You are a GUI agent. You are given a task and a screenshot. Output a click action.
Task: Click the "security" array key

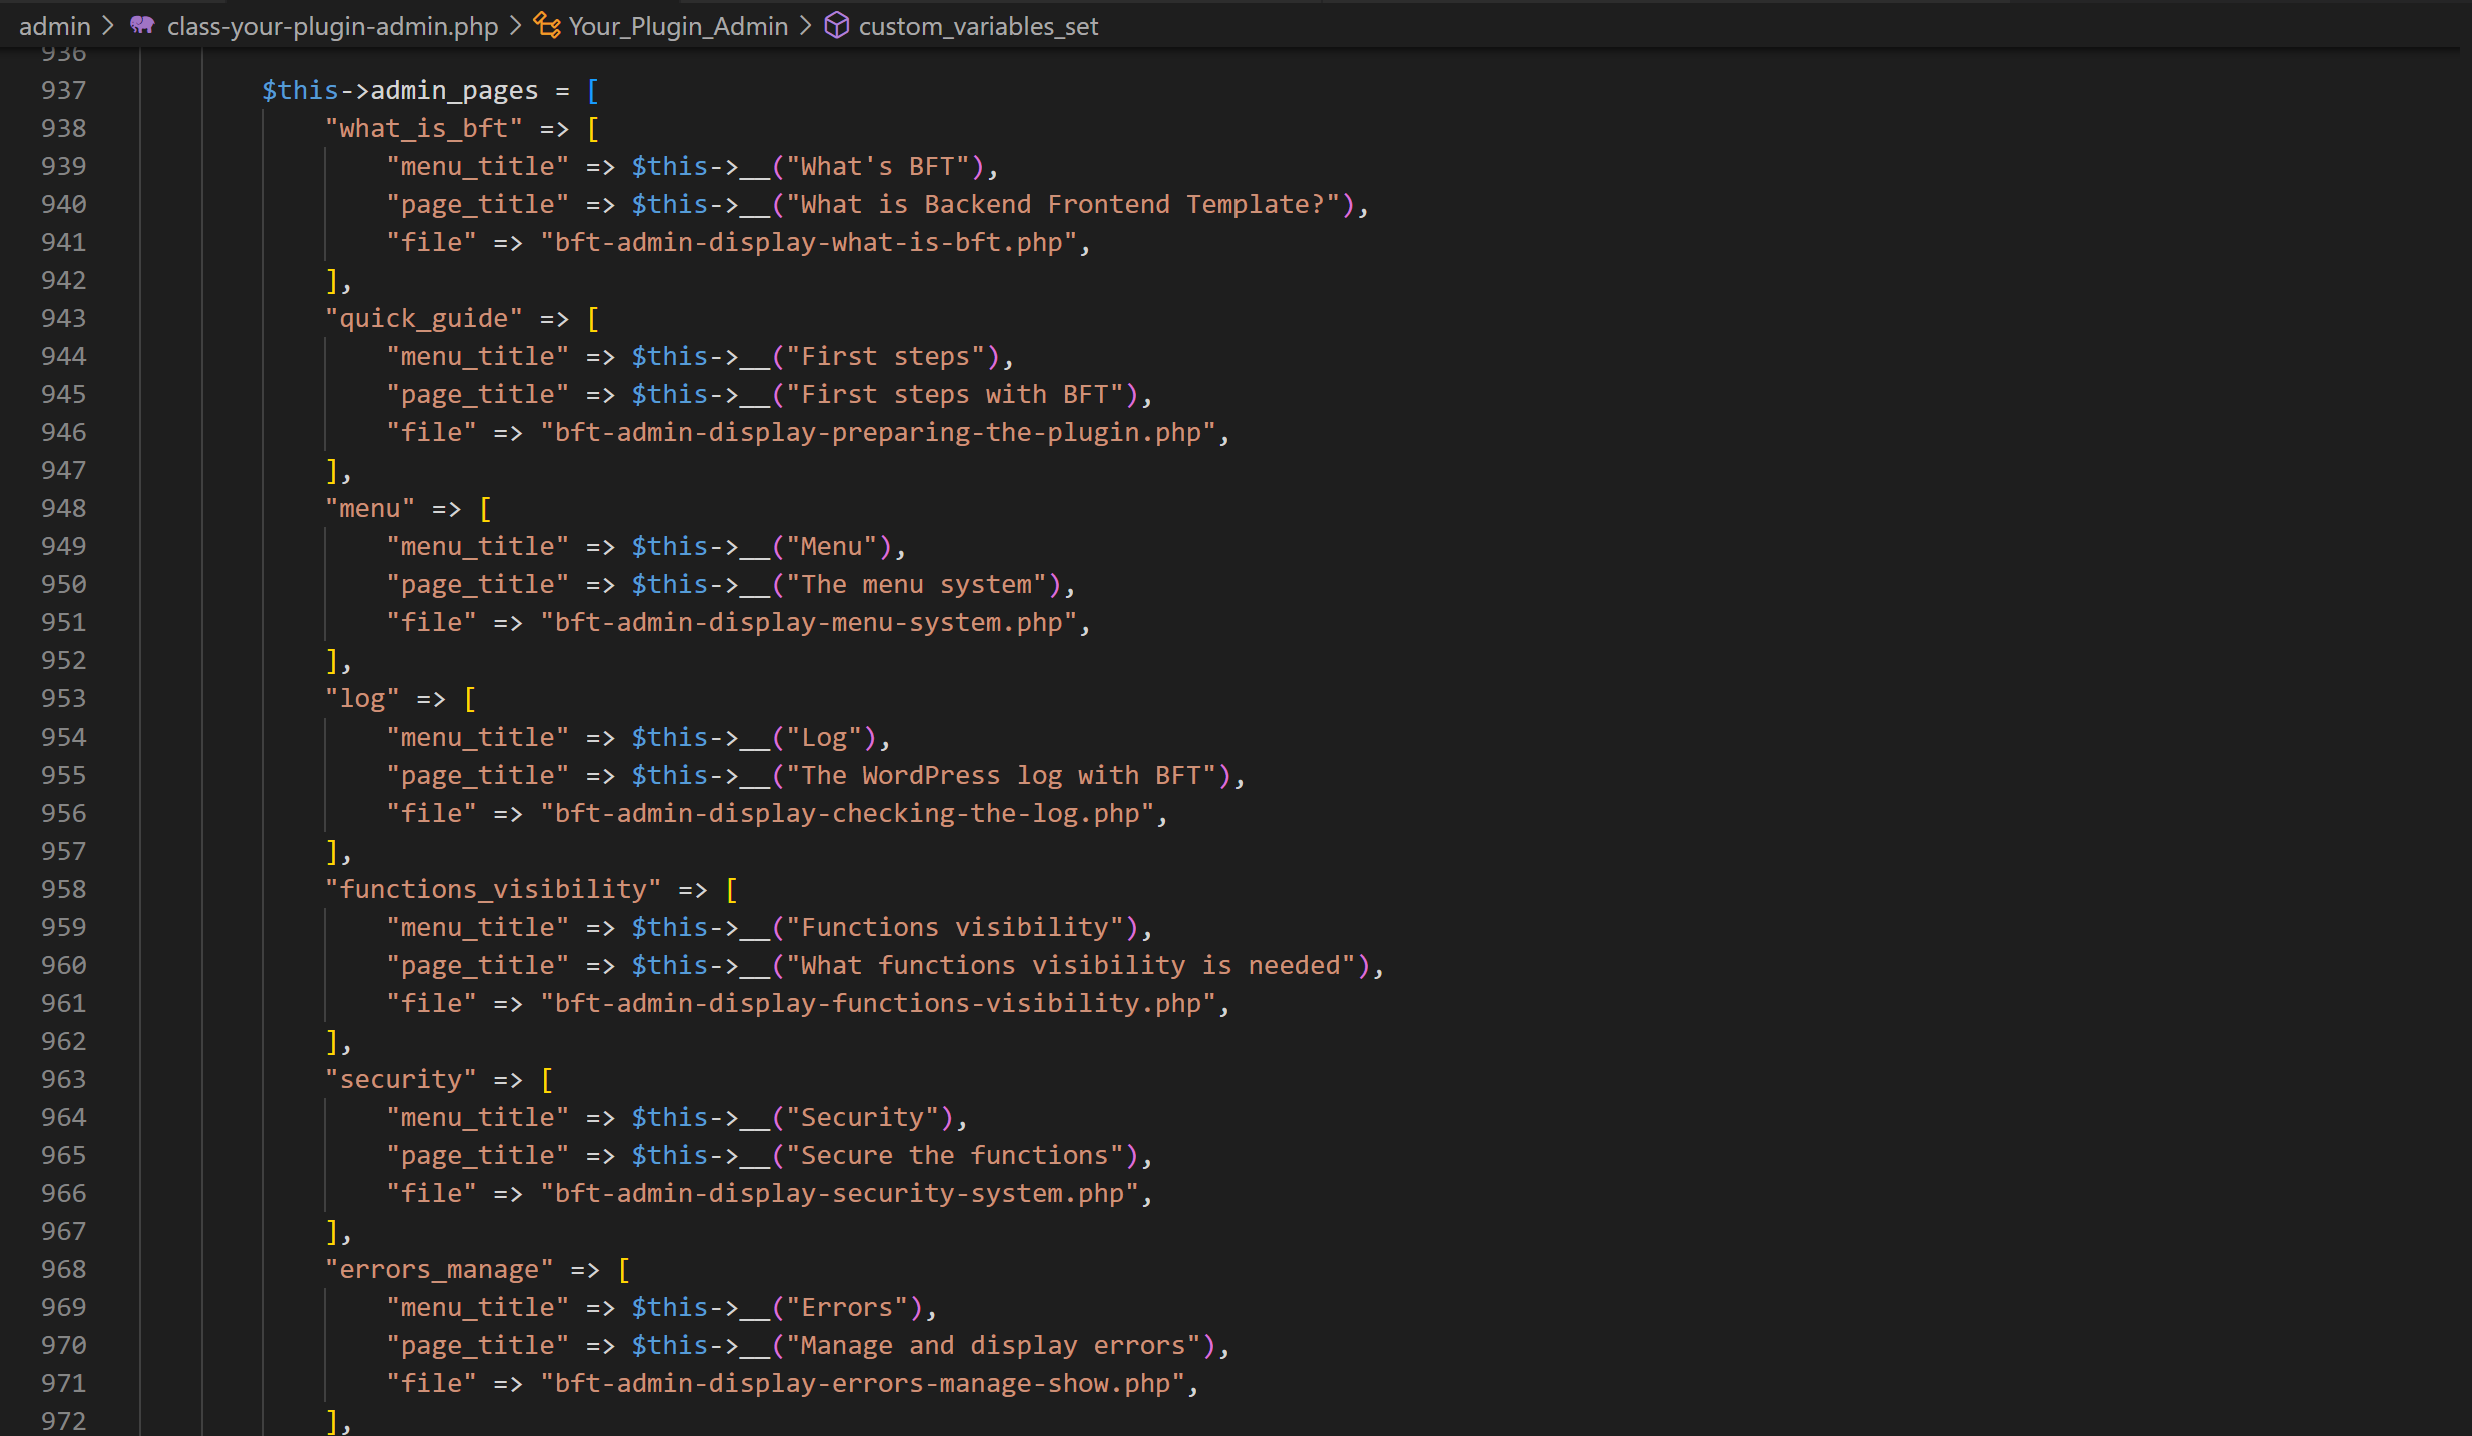[x=401, y=1079]
